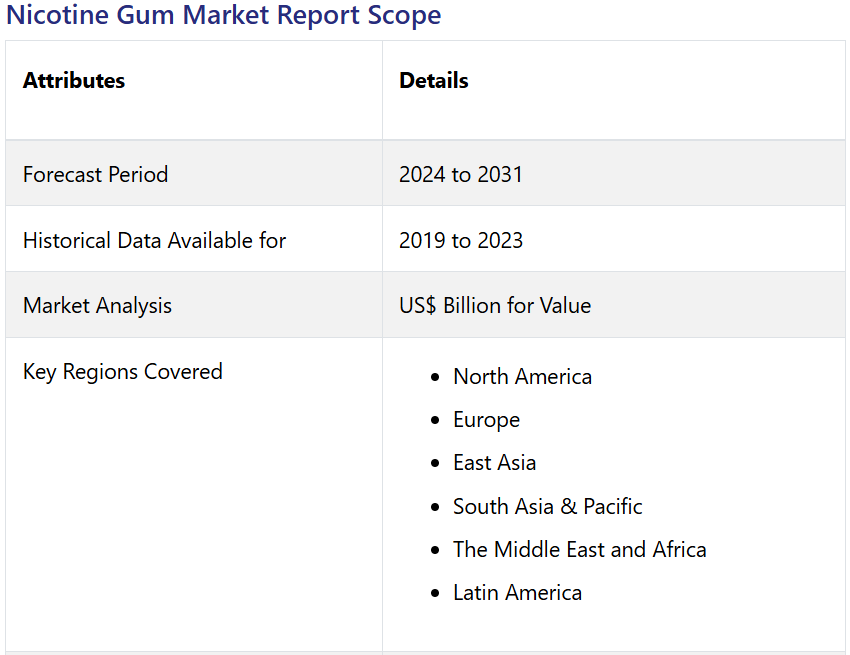Click the US$ Billion for Value text

(x=495, y=306)
